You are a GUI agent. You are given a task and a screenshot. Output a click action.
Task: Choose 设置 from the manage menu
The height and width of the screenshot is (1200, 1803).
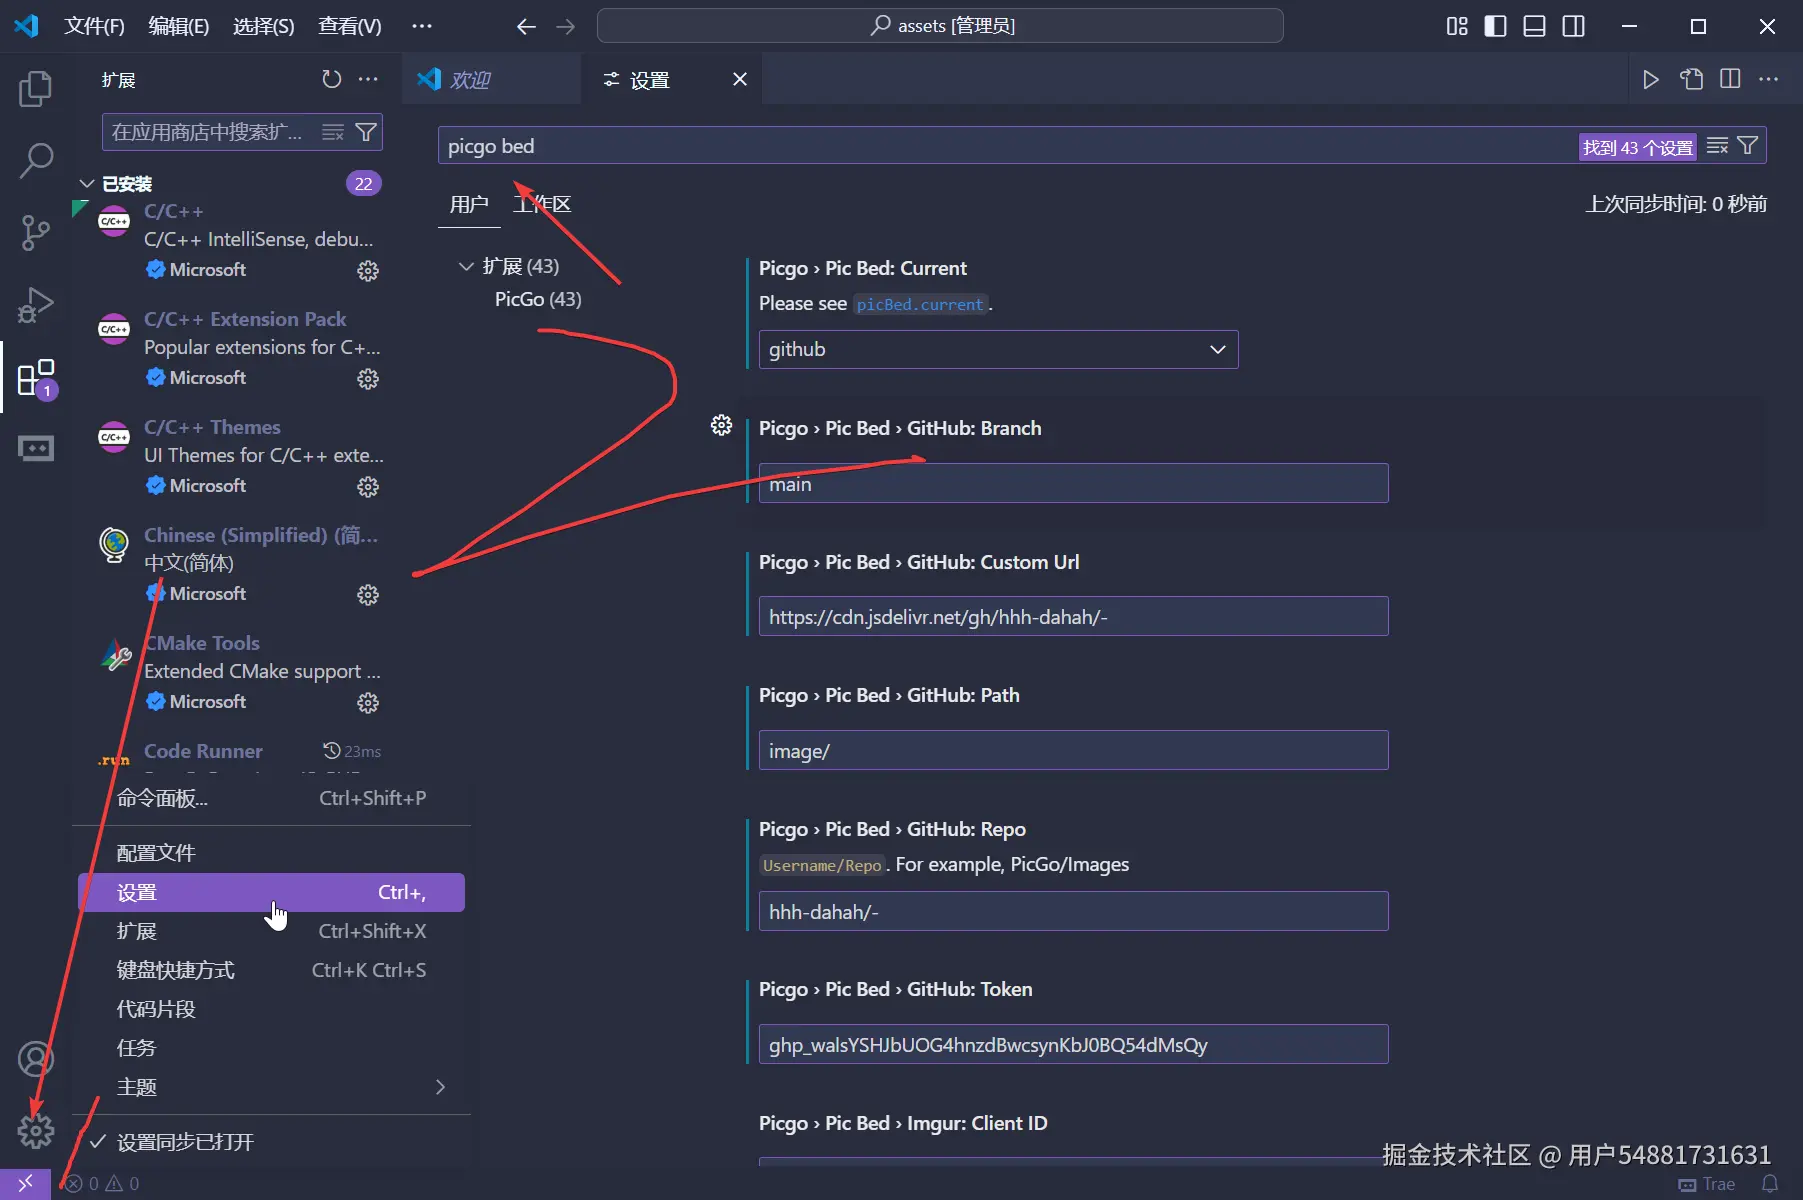click(x=272, y=892)
